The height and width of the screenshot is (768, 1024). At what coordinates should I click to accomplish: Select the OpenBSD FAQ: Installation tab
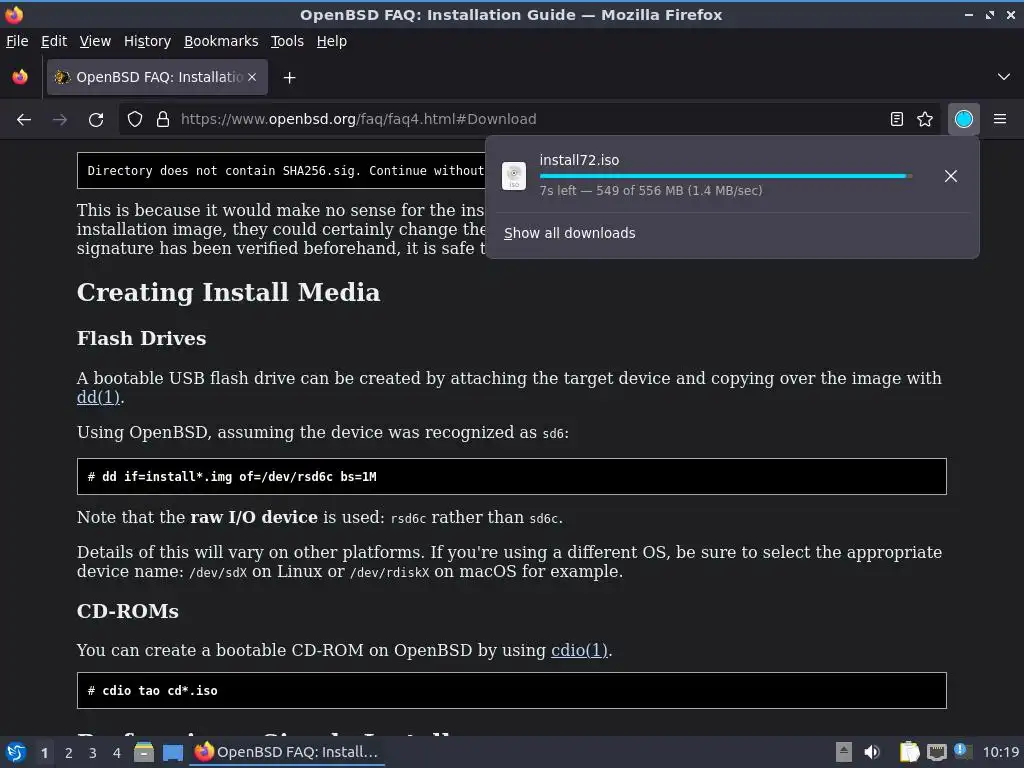(x=157, y=77)
